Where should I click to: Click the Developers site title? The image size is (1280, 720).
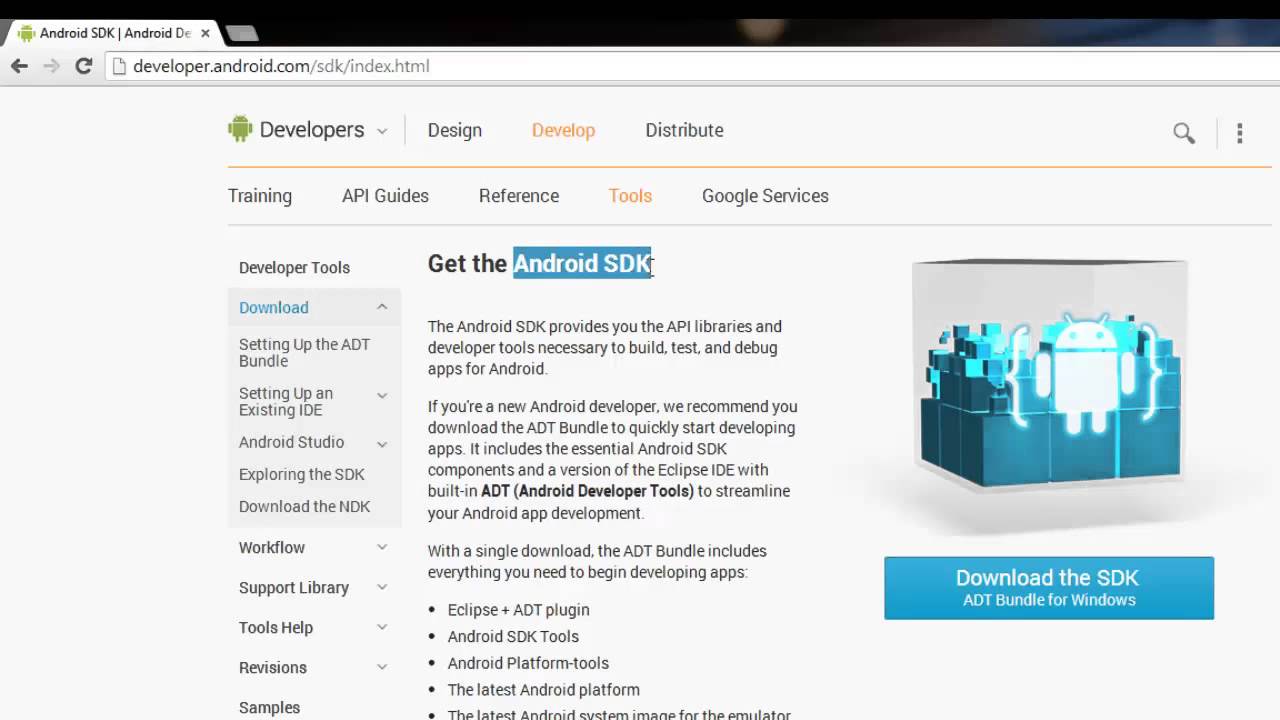click(x=312, y=130)
